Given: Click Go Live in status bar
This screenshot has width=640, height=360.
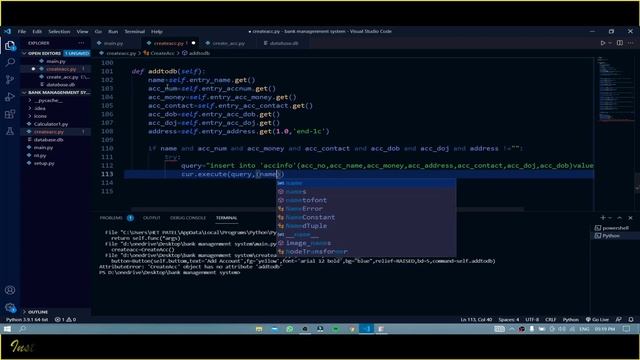Looking at the screenshot, I should (x=597, y=320).
